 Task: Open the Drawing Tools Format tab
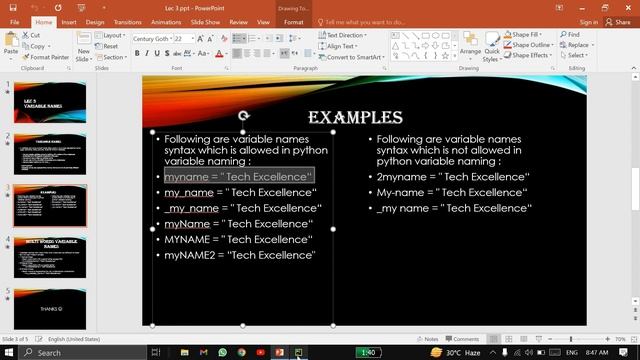point(293,22)
